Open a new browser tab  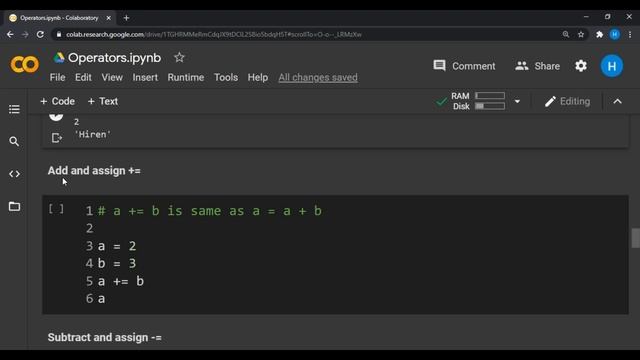click(x=126, y=18)
